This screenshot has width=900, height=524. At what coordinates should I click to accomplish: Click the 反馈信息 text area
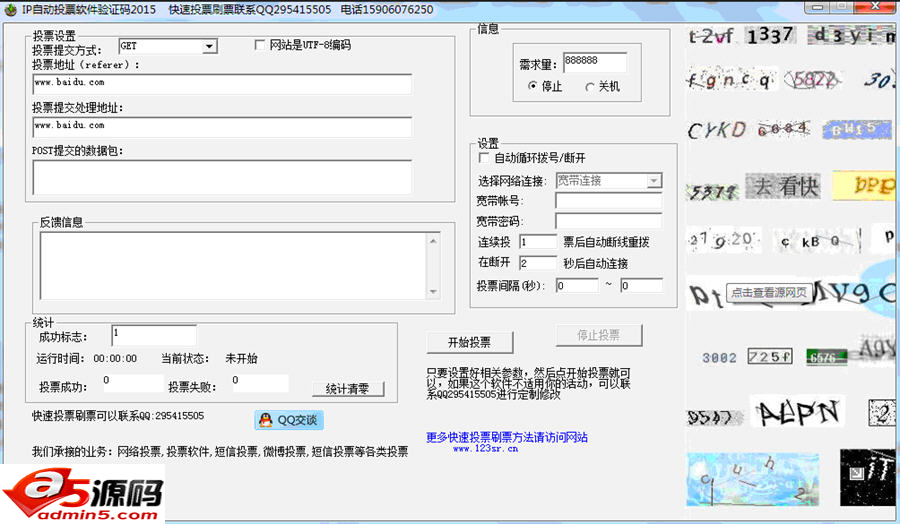tap(233, 266)
